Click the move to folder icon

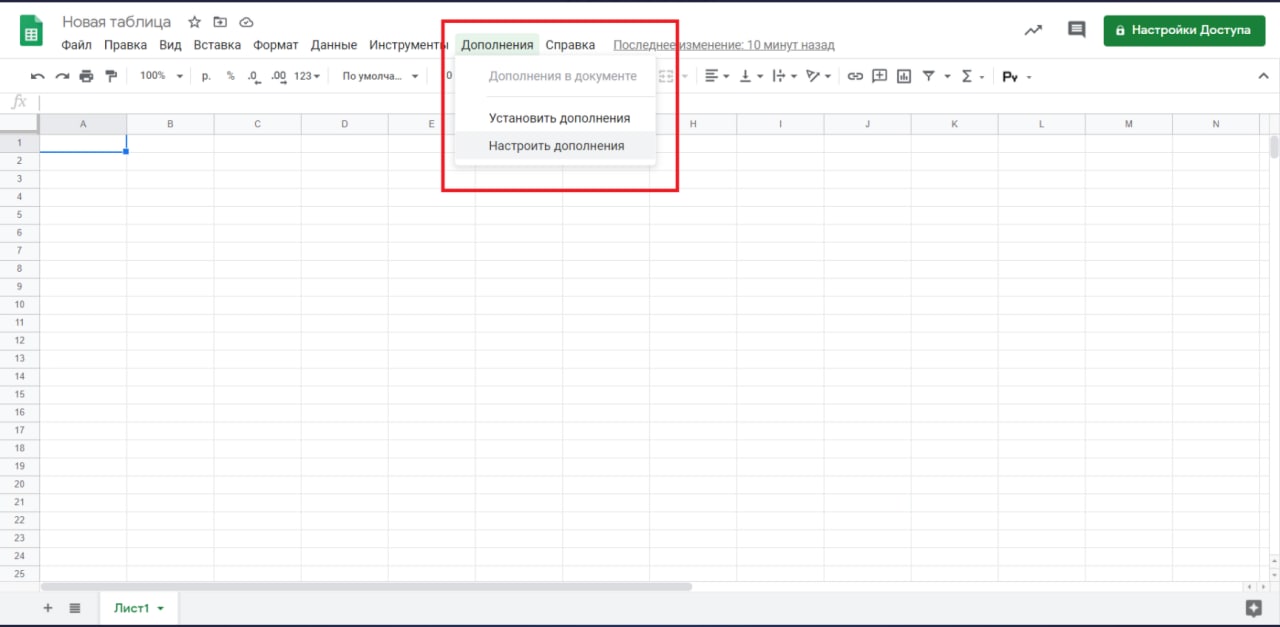click(220, 22)
